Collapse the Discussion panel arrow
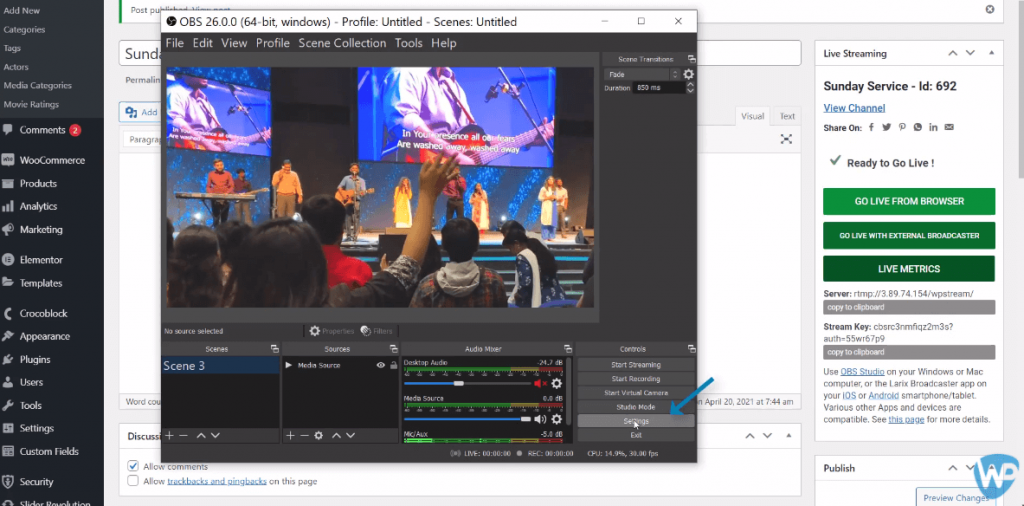This screenshot has height=506, width=1024. [748, 436]
